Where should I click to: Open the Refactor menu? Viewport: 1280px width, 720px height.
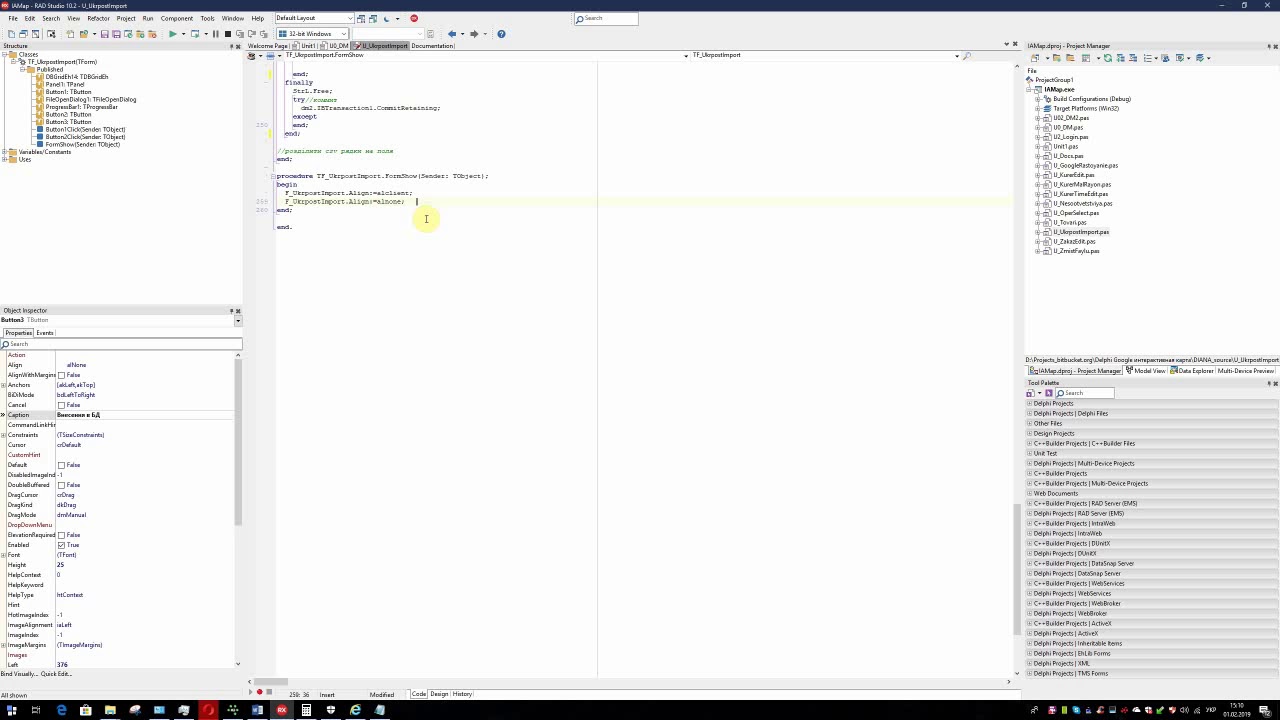98,18
